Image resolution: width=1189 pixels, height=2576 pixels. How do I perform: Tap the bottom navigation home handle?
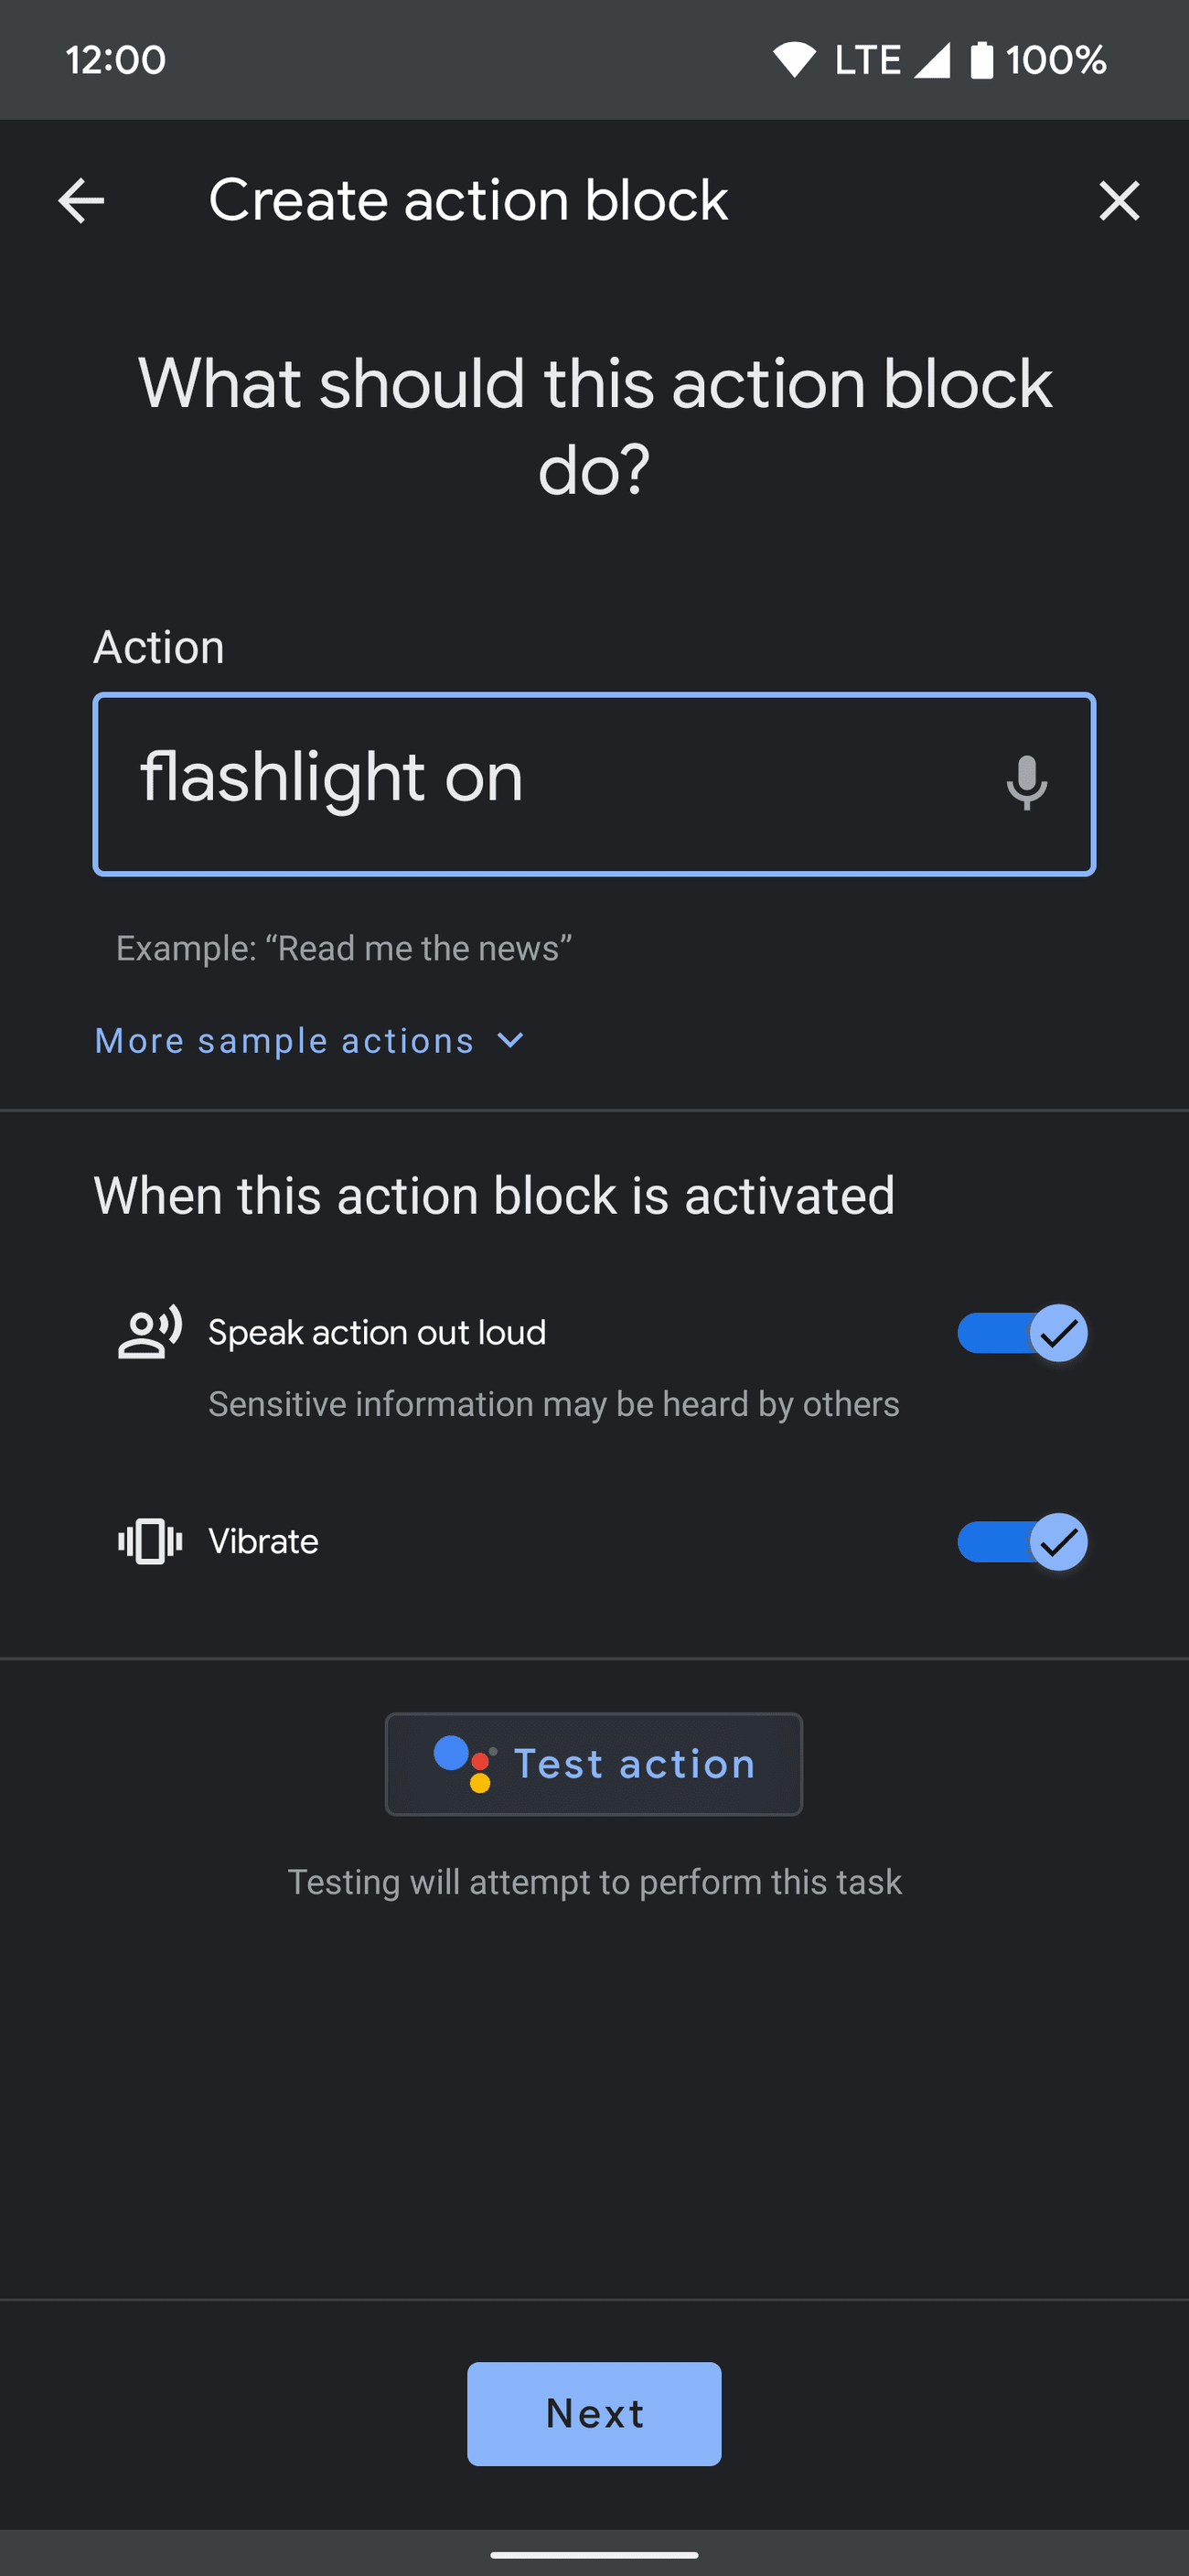coord(594,2554)
